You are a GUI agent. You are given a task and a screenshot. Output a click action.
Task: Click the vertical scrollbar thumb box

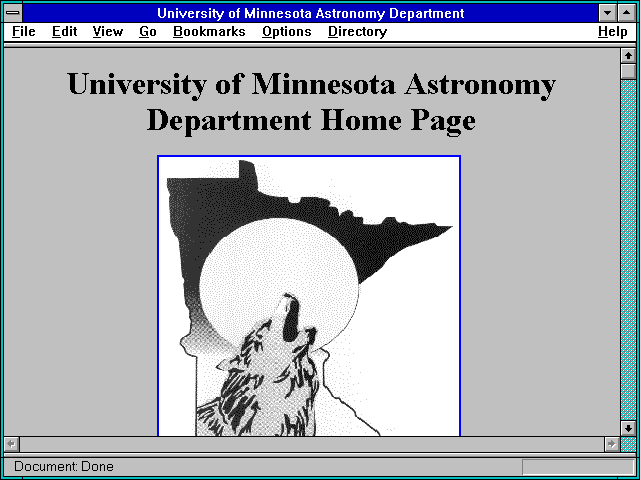tap(628, 71)
